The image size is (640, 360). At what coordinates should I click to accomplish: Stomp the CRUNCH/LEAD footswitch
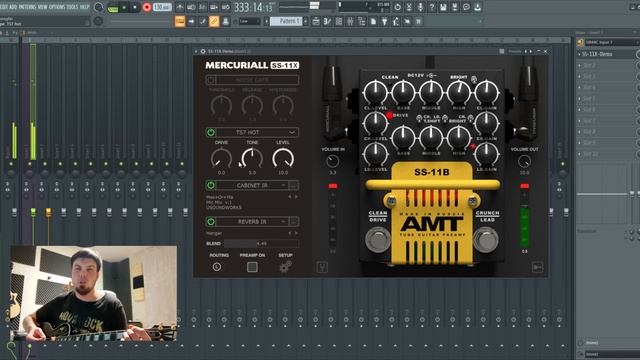(486, 240)
